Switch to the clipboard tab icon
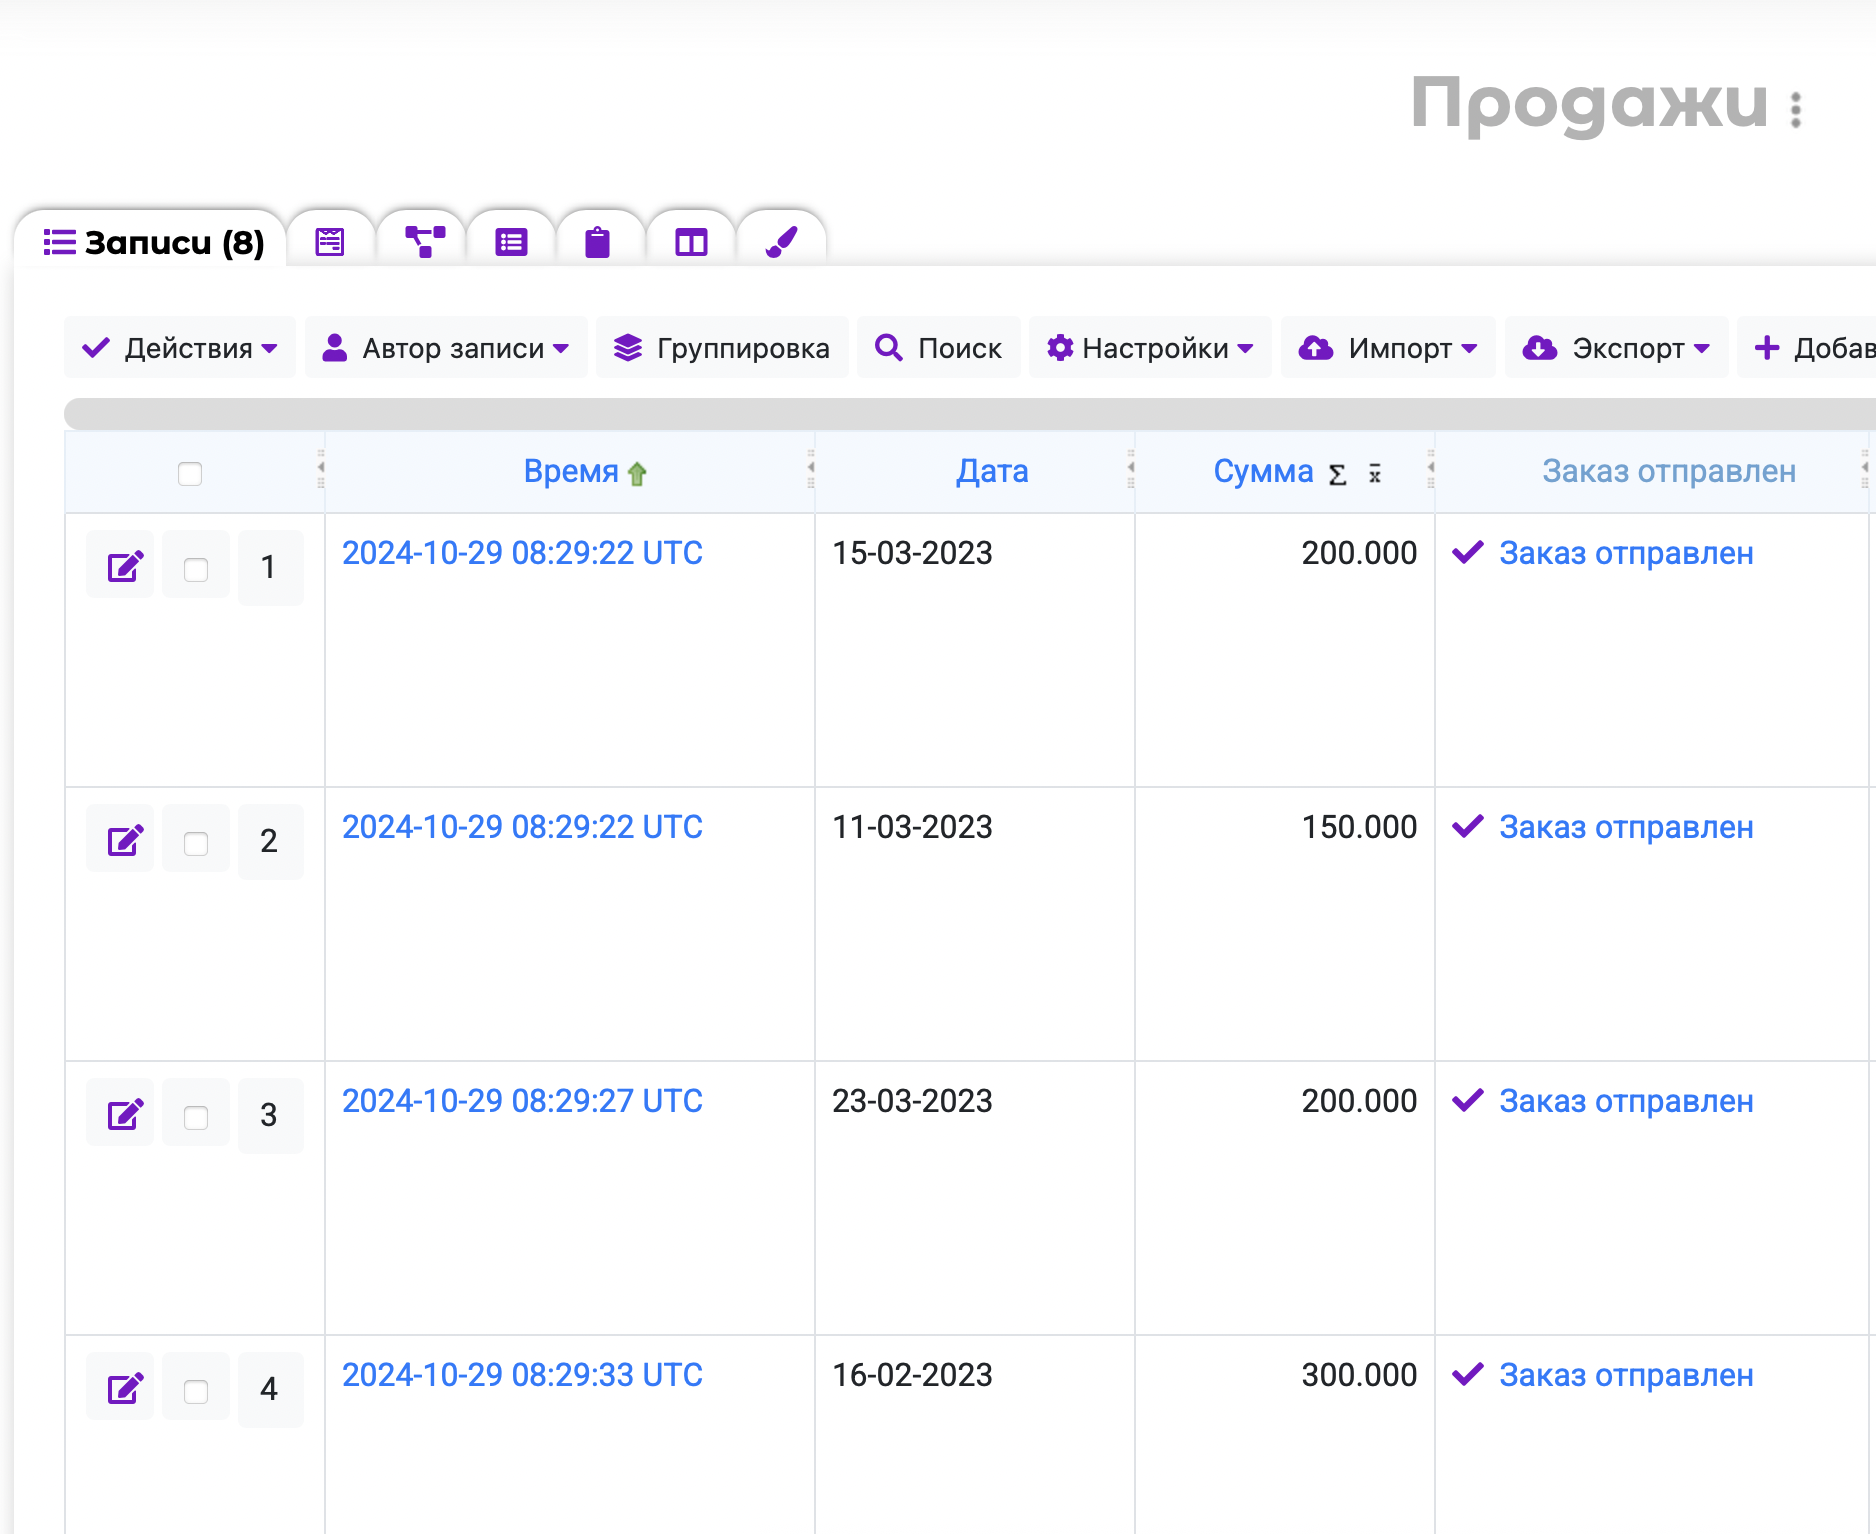 (597, 242)
